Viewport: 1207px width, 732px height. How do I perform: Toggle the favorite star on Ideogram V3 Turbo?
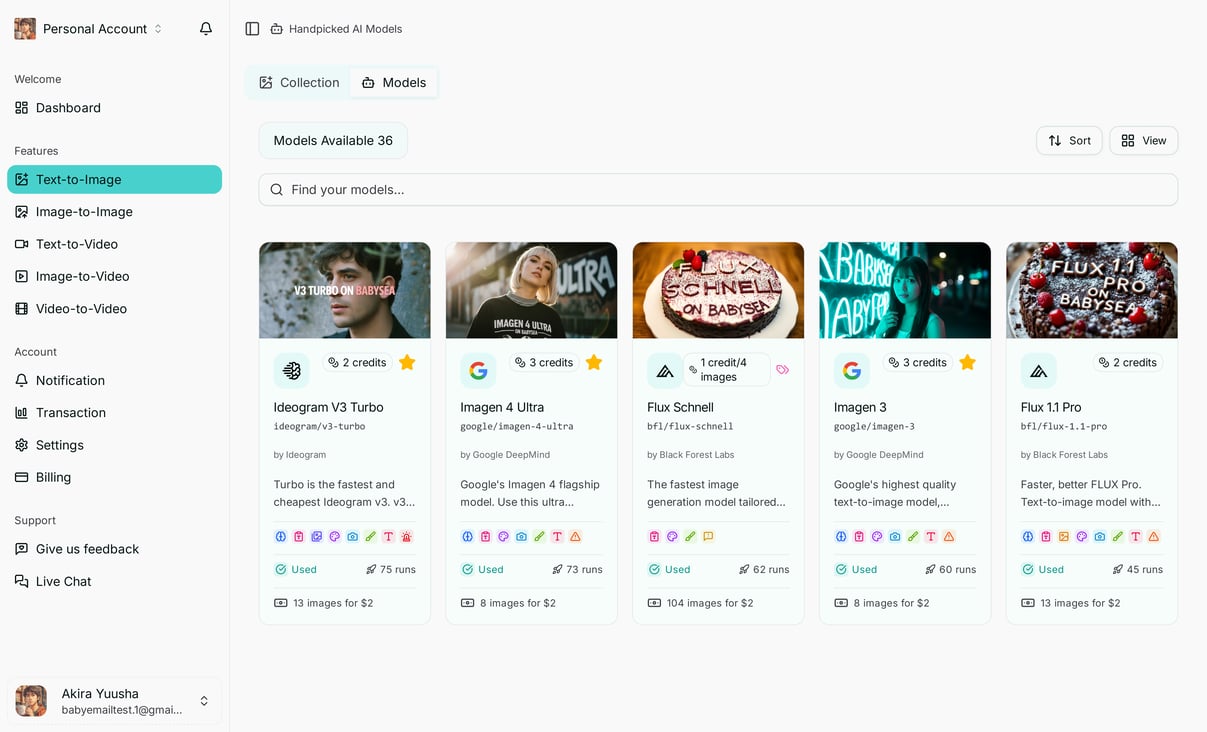[407, 363]
